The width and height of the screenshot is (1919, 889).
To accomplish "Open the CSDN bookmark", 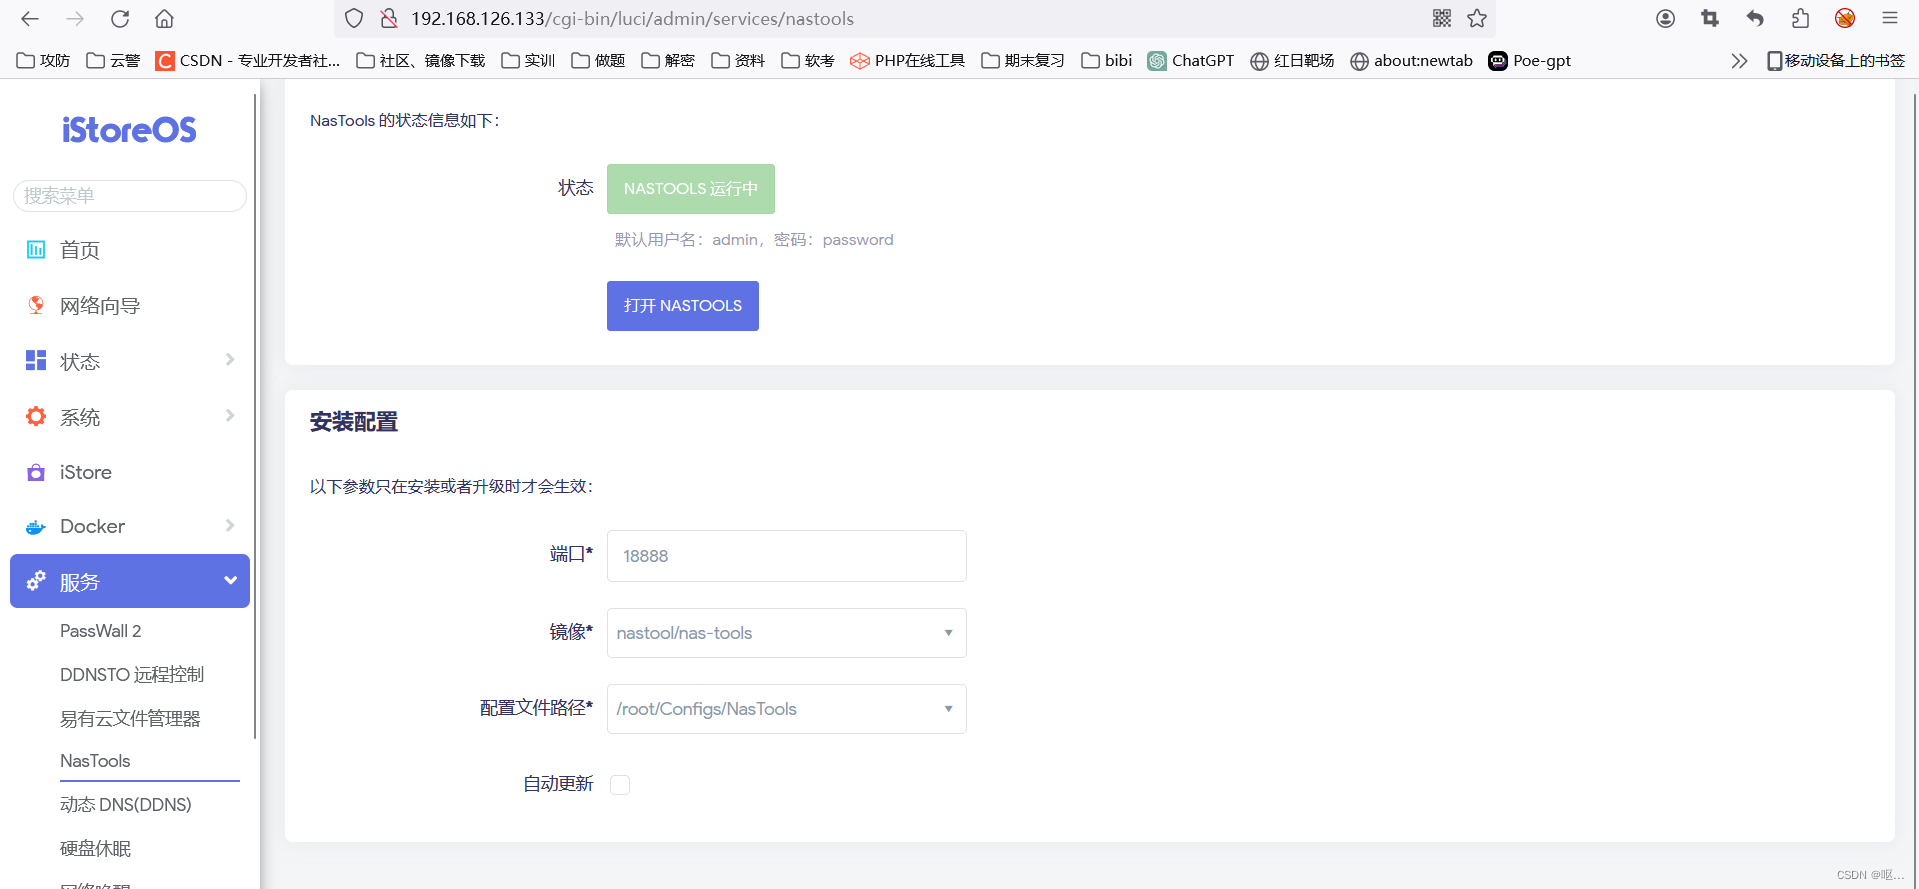I will 248,61.
